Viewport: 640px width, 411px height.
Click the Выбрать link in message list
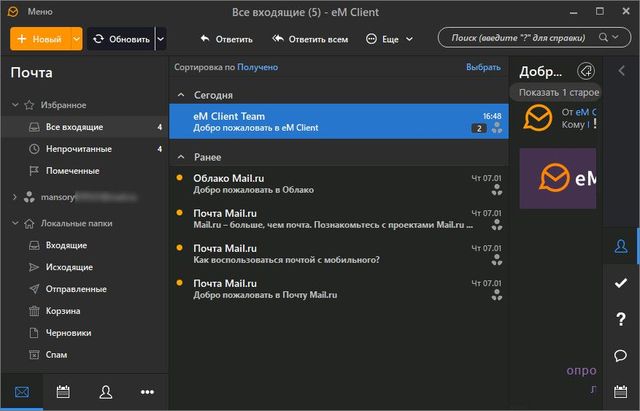(483, 67)
